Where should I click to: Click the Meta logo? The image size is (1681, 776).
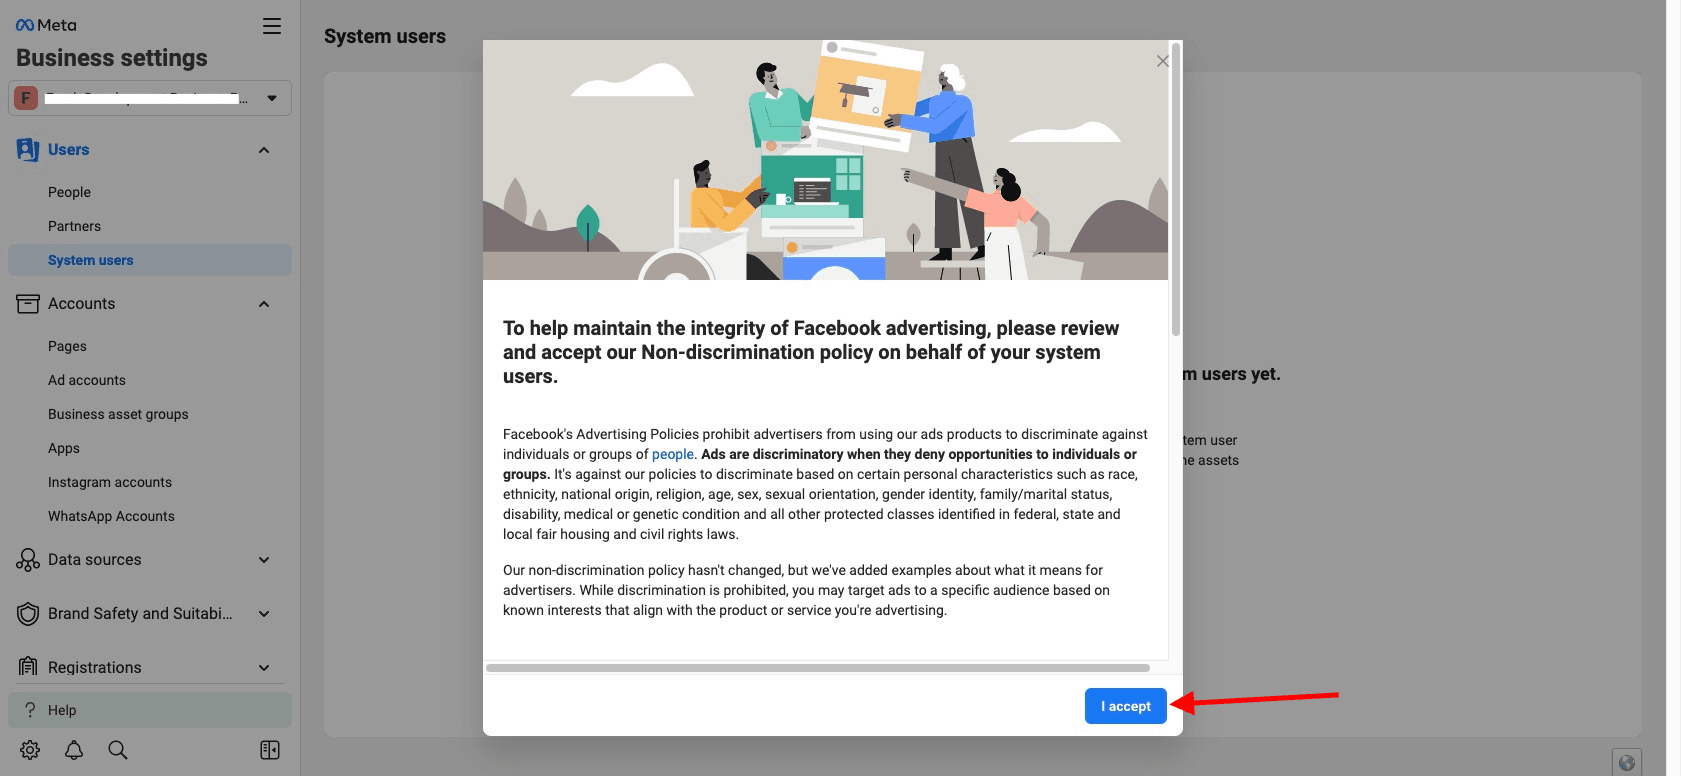coord(46,25)
